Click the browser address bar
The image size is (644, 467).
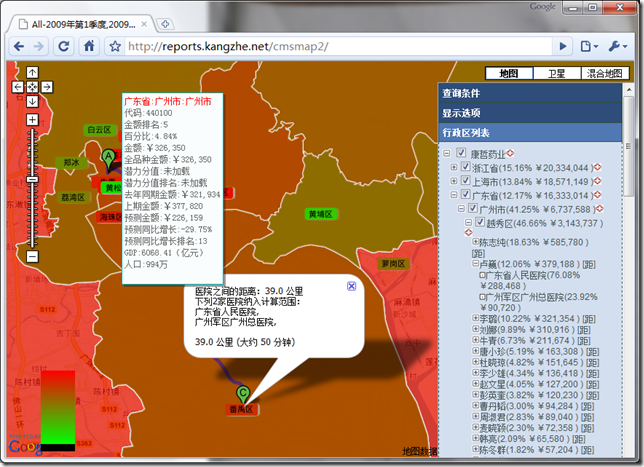click(338, 46)
